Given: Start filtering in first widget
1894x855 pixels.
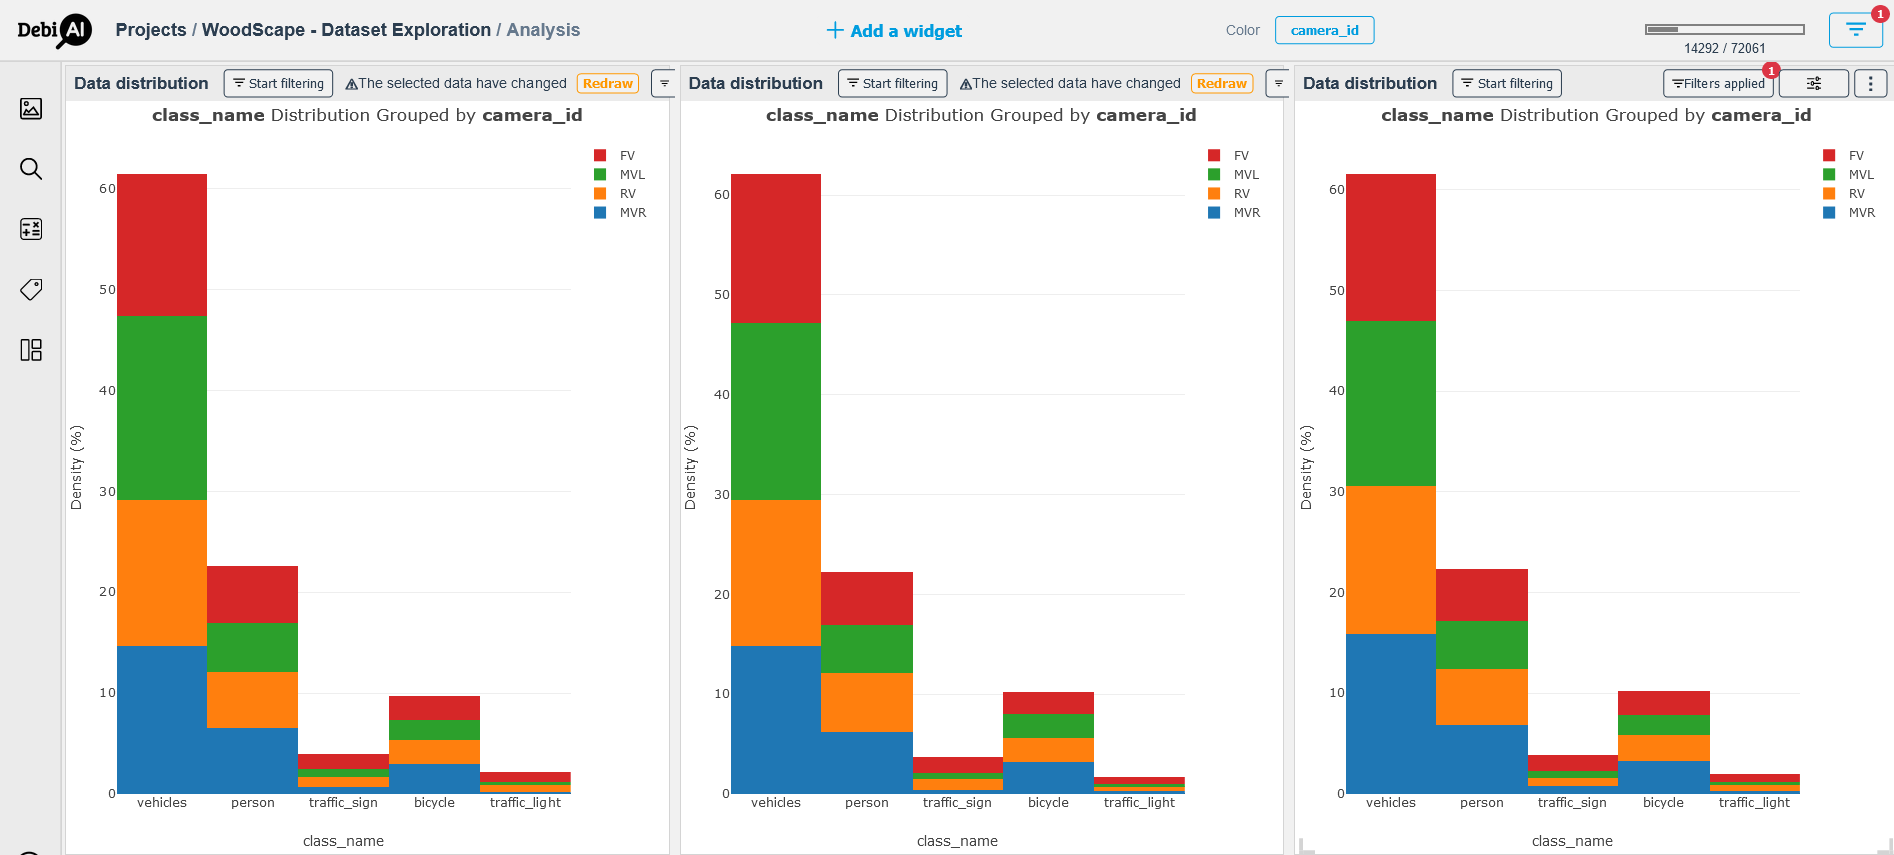Looking at the screenshot, I should (x=278, y=83).
